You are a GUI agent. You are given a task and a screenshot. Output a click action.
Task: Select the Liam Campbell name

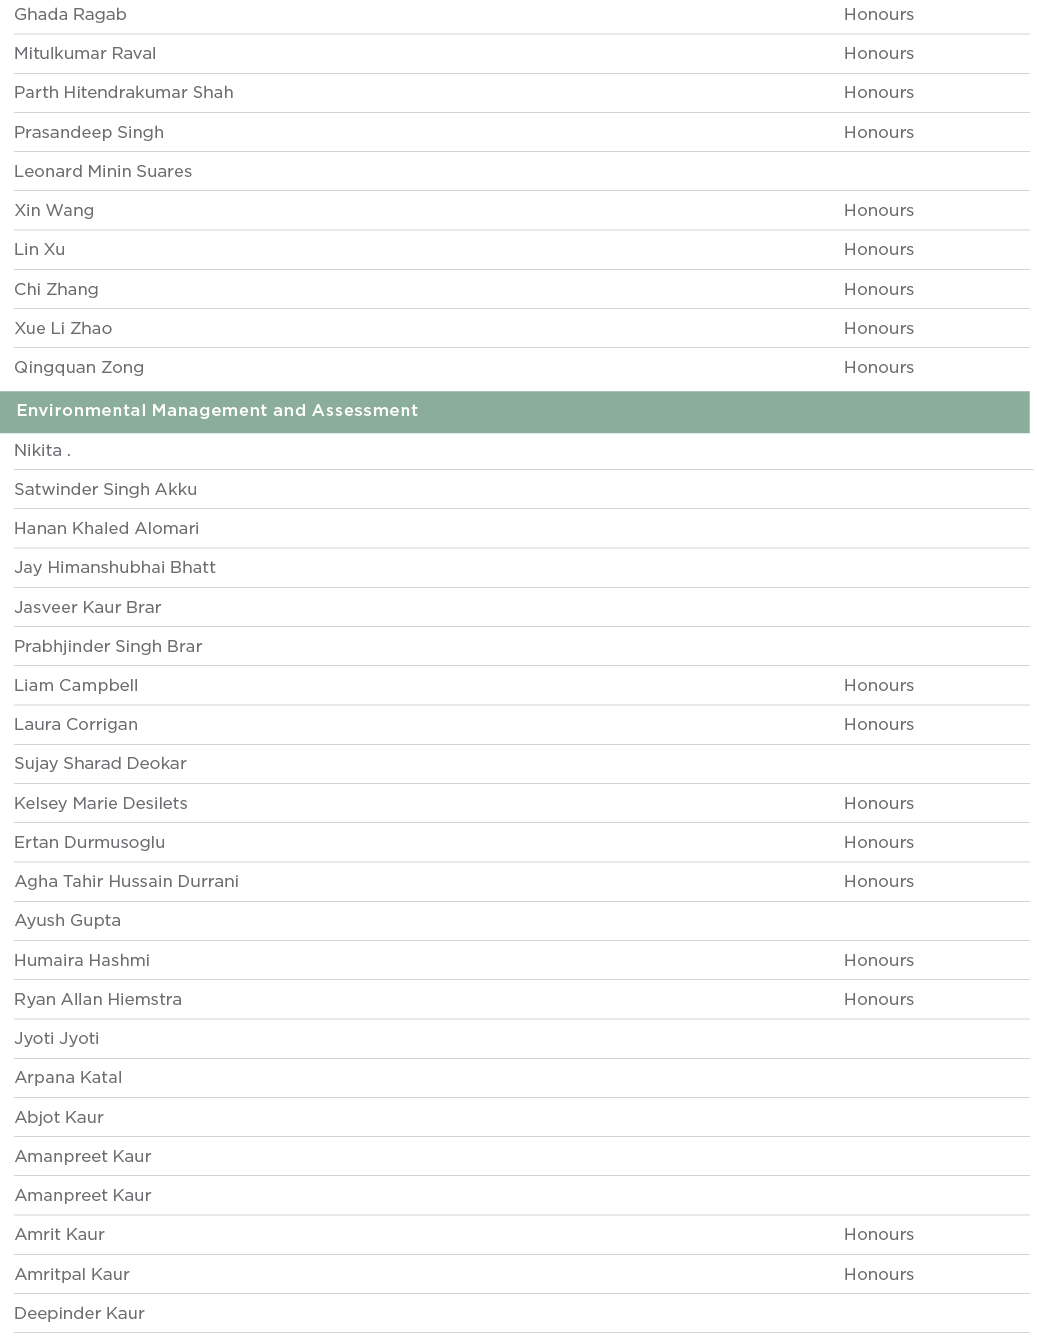76,686
